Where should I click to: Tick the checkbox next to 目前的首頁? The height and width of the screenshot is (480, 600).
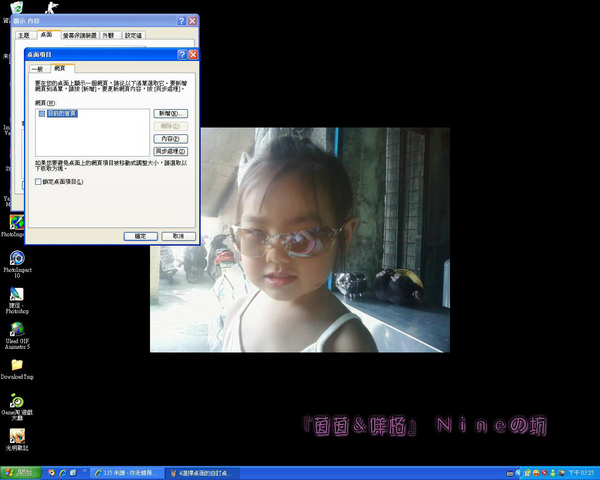(x=42, y=114)
